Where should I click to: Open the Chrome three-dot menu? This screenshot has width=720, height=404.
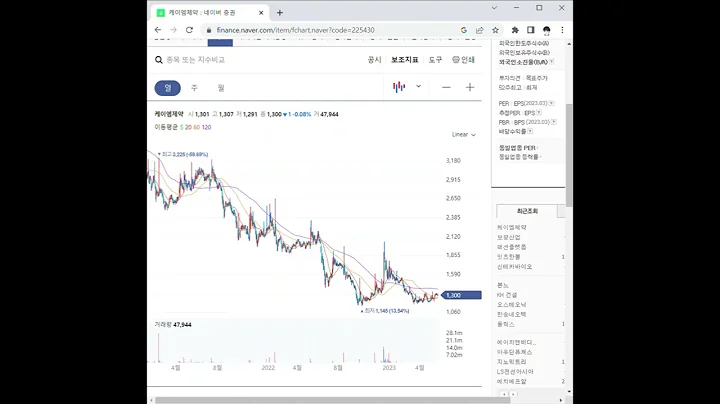tap(562, 30)
